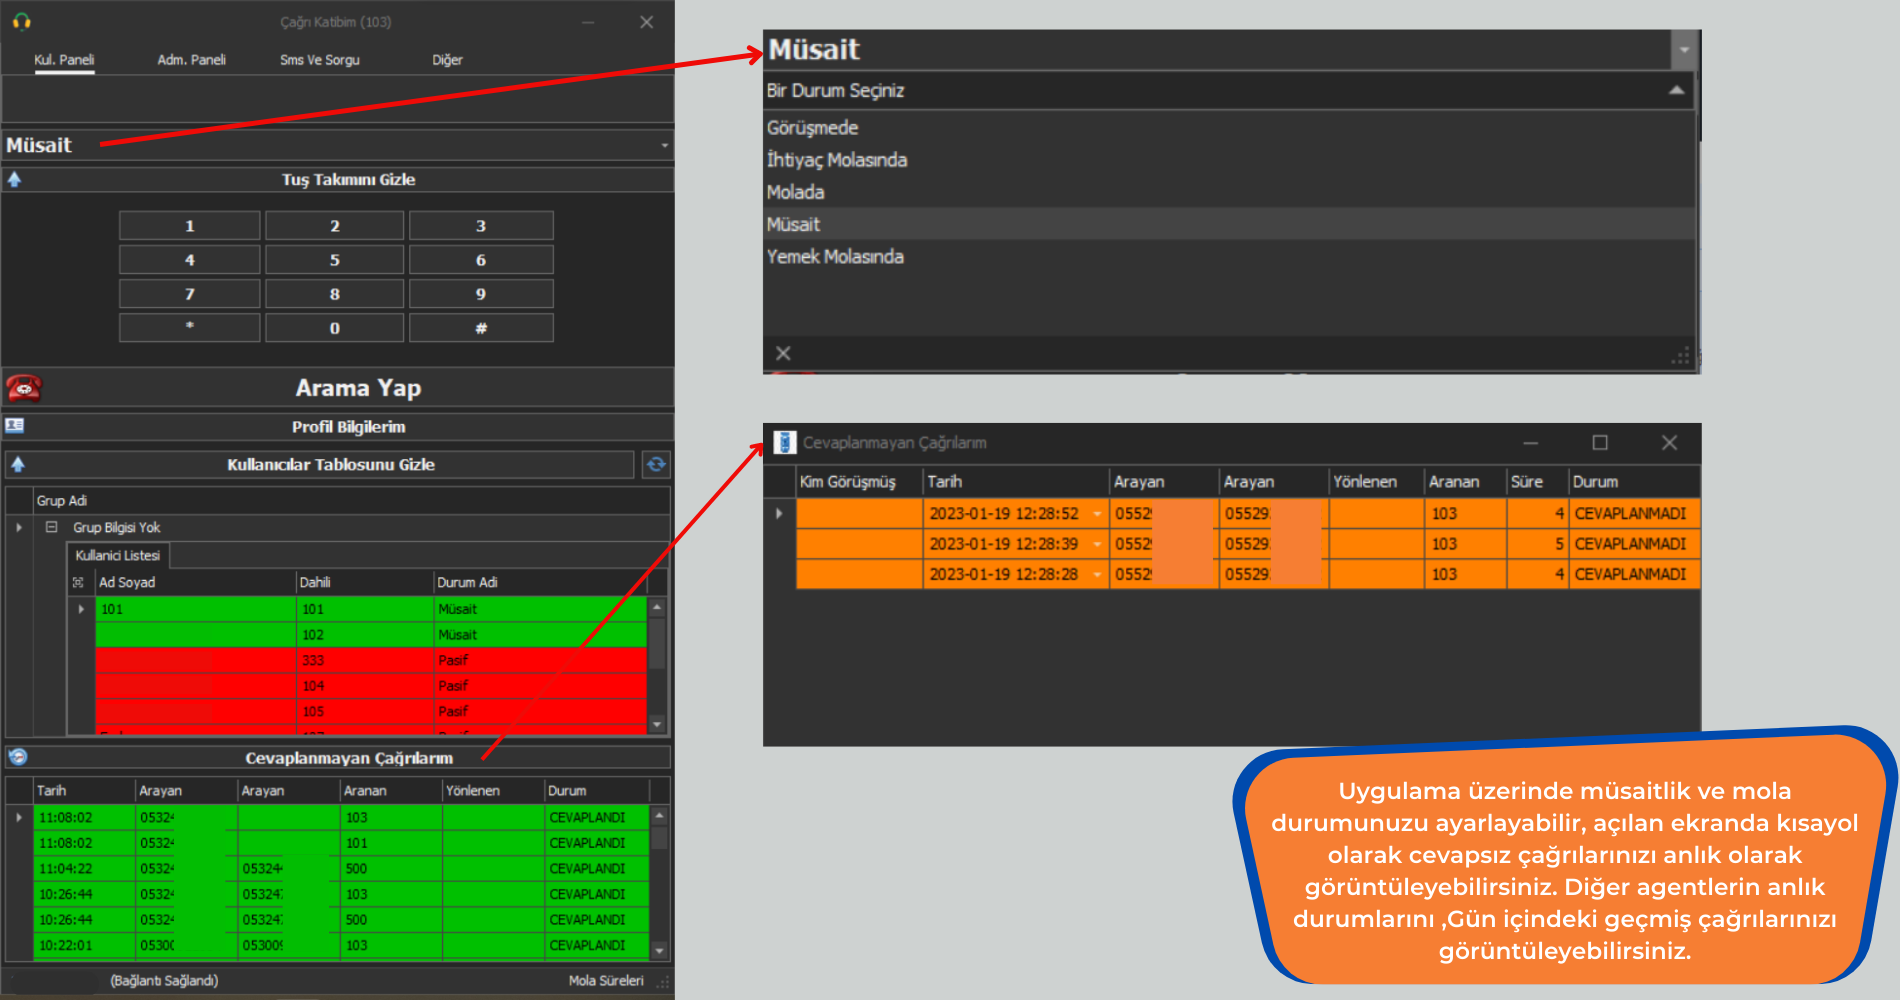Click the Cevaplanmayan Çağrılarım window title icon
This screenshot has width=1900, height=1000.
pyautogui.click(x=785, y=442)
